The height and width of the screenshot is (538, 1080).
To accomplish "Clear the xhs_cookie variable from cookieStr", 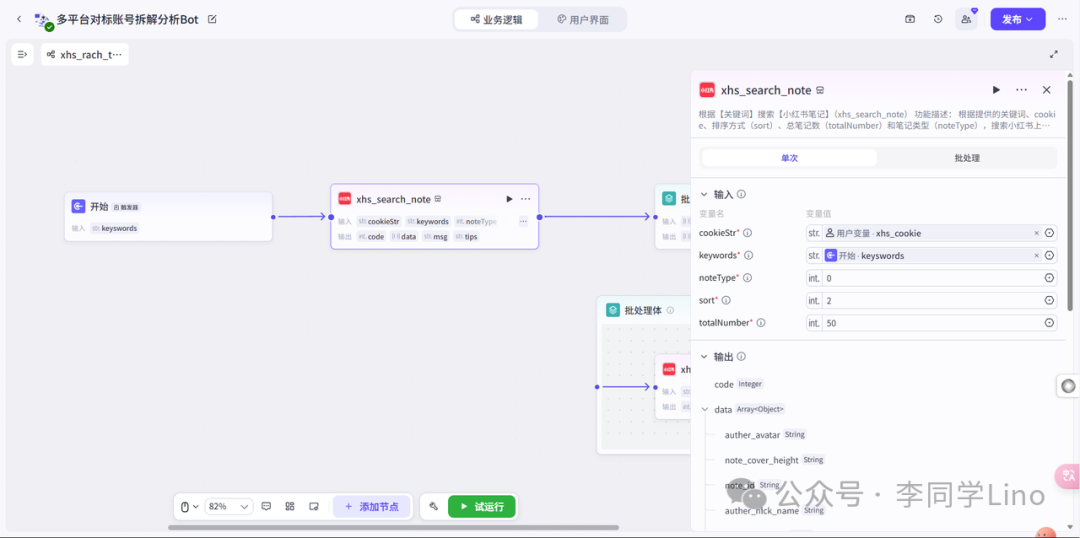I will (1036, 233).
